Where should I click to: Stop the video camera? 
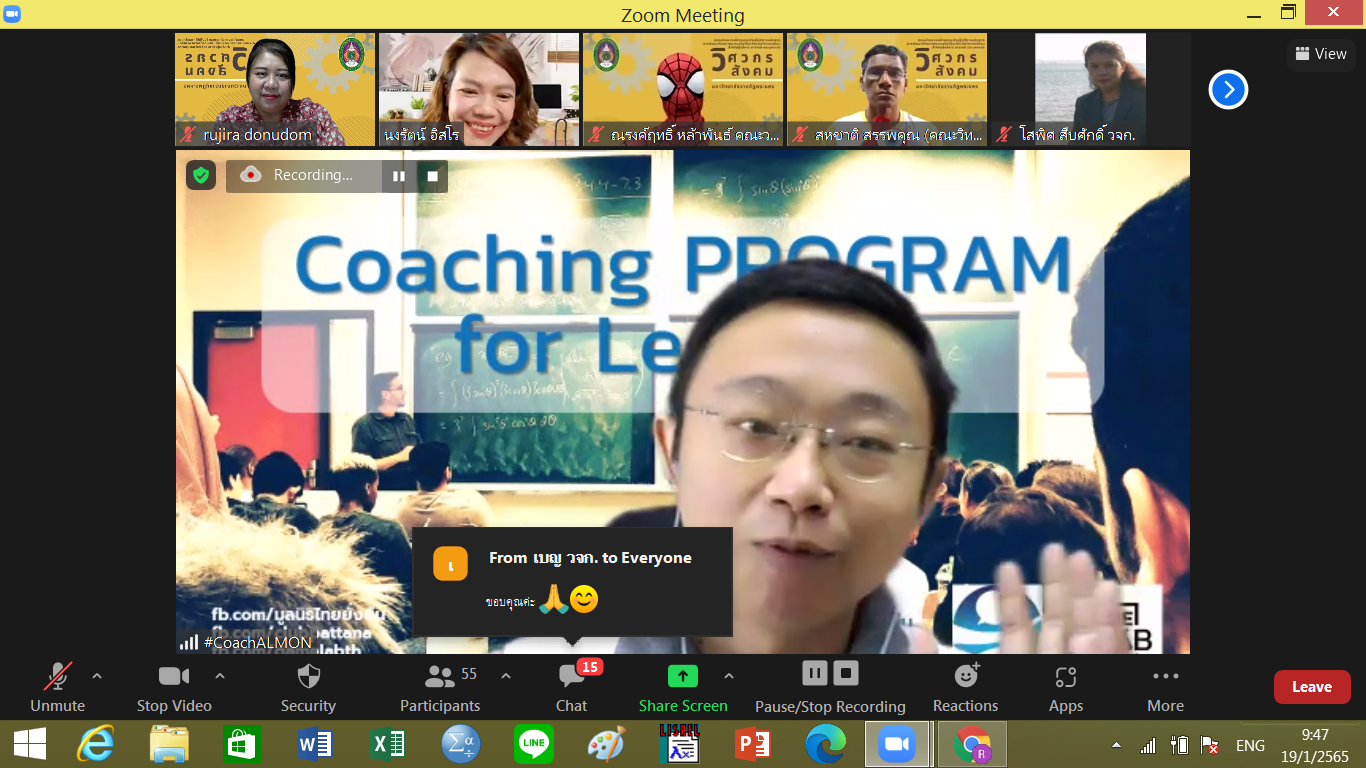click(174, 687)
